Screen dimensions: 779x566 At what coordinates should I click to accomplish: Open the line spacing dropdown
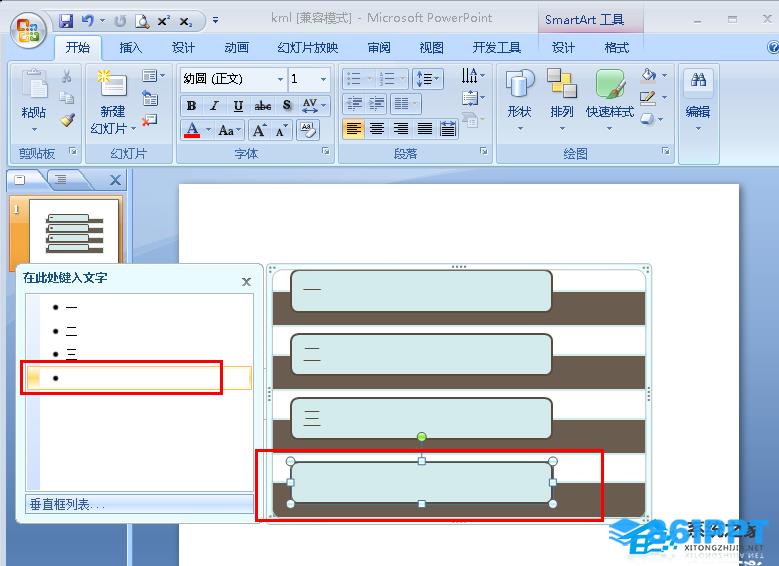[x=428, y=79]
